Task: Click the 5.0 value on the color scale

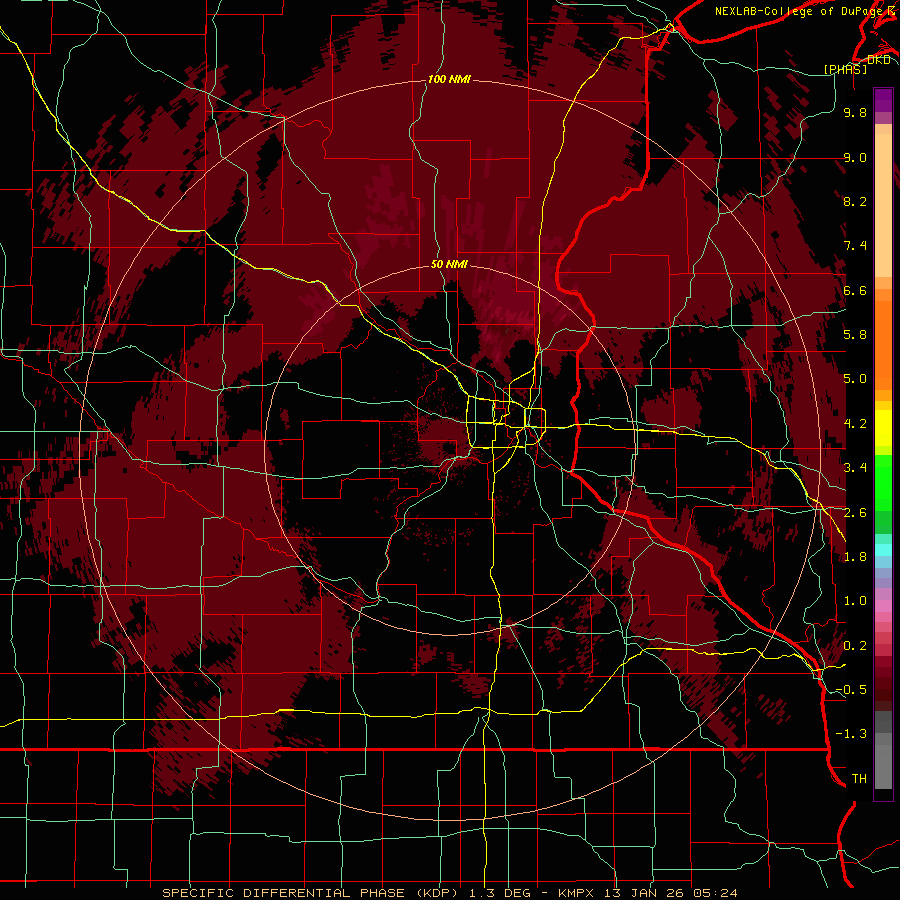Action: 855,379
